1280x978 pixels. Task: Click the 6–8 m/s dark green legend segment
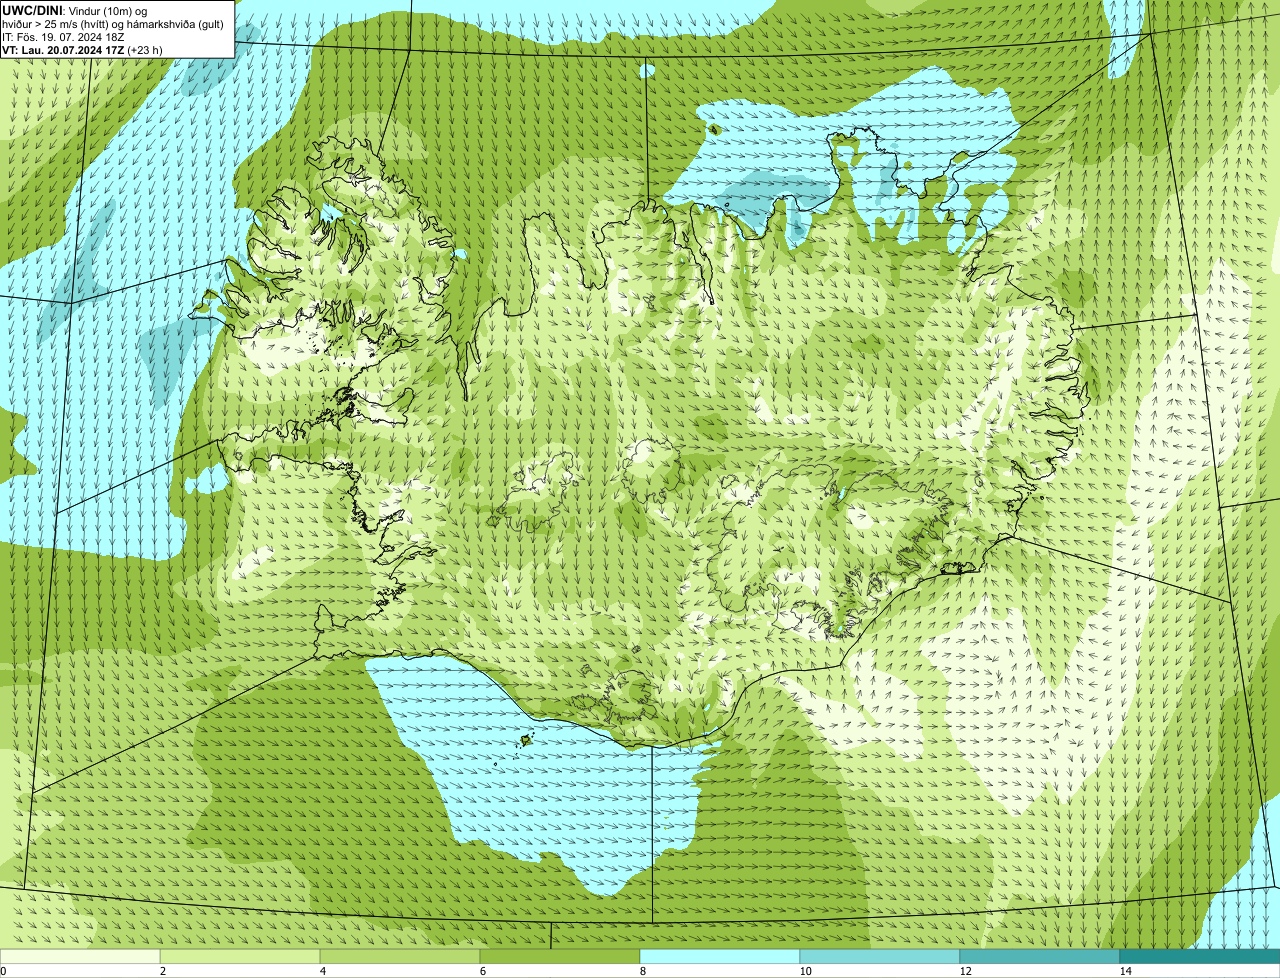tap(560, 956)
